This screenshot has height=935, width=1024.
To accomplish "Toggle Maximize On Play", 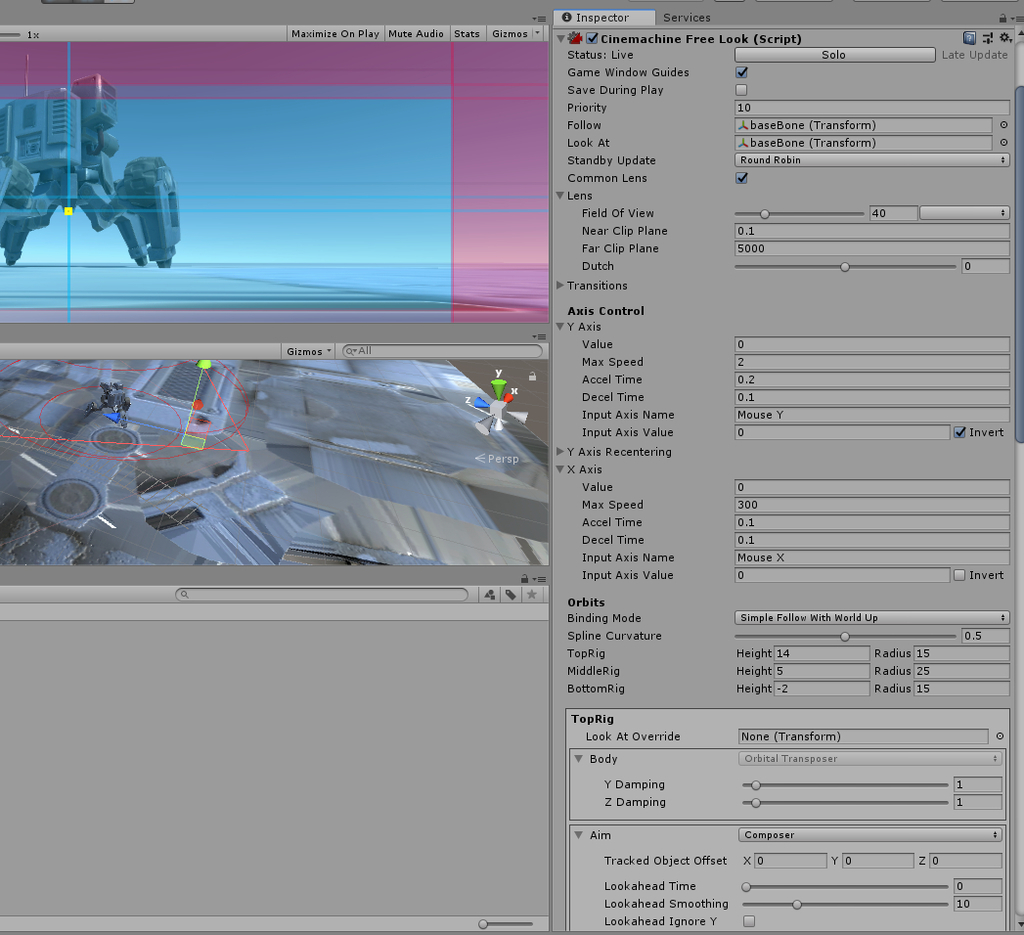I will (x=335, y=33).
